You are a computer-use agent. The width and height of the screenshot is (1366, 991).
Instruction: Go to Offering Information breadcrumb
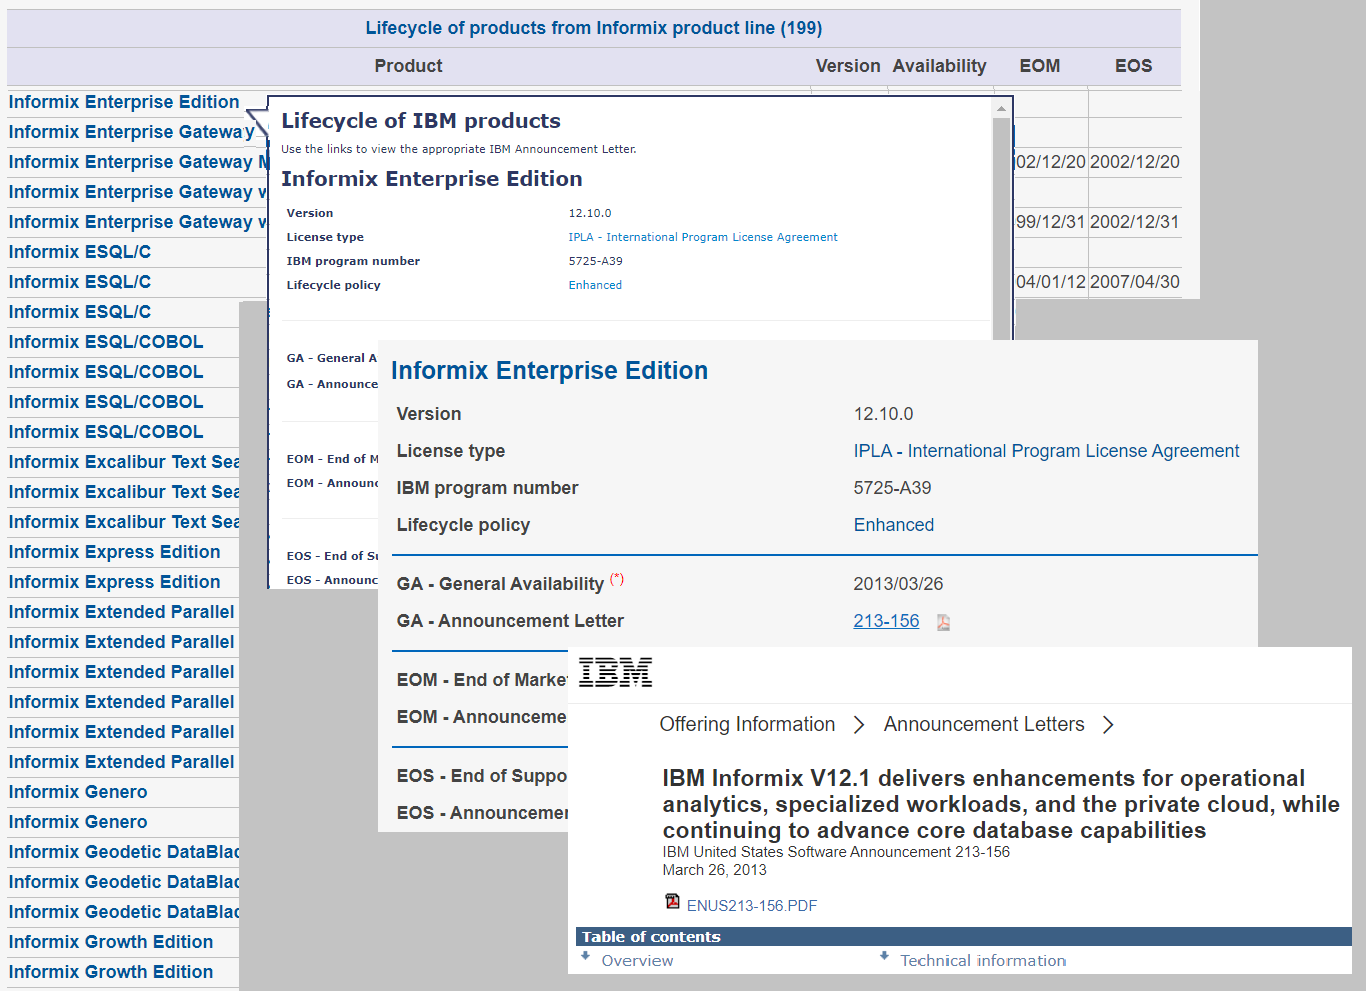747,724
